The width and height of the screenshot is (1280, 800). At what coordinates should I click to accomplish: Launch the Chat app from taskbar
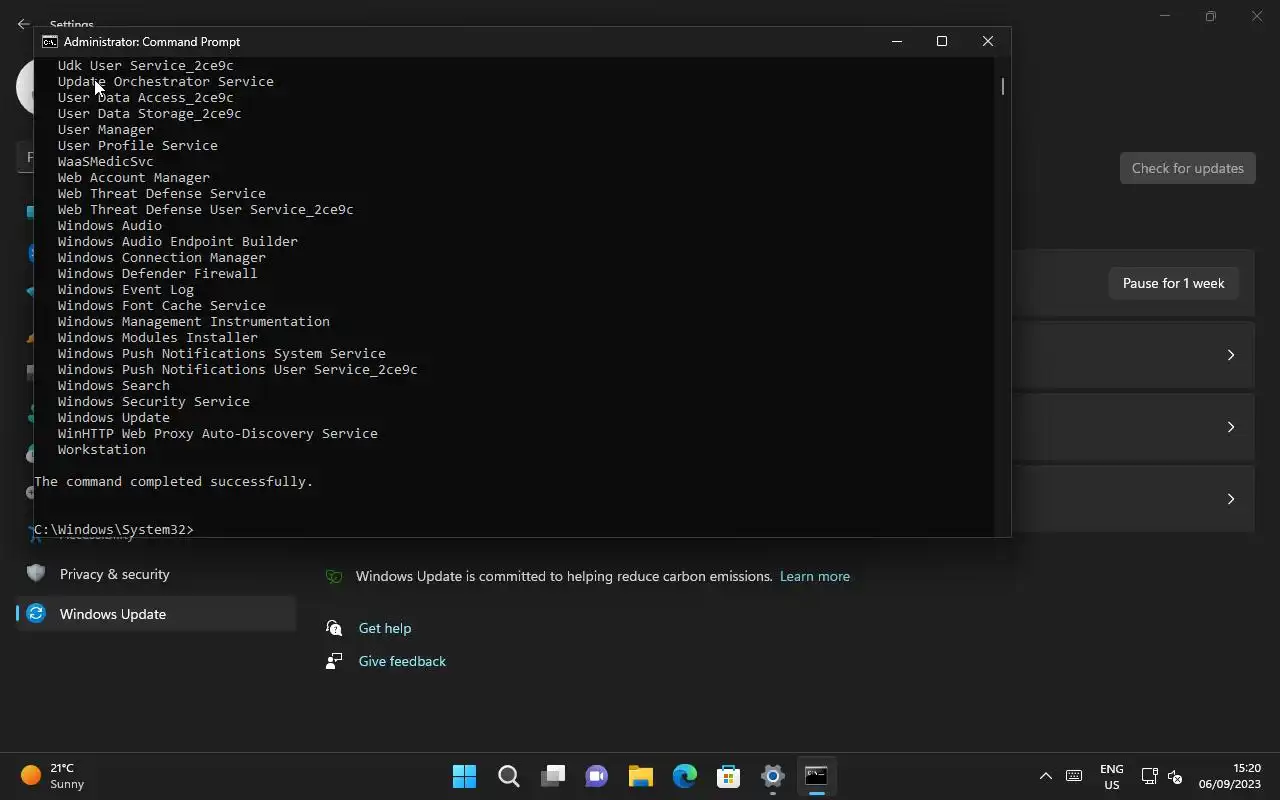tap(596, 776)
